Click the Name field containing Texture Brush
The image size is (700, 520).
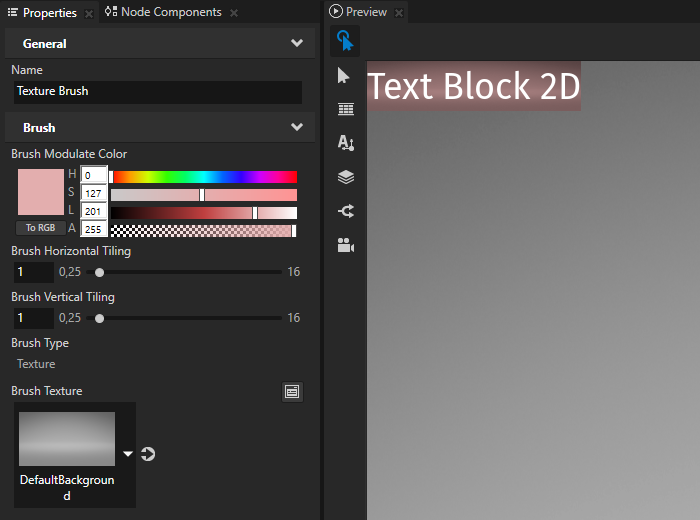[x=156, y=91]
